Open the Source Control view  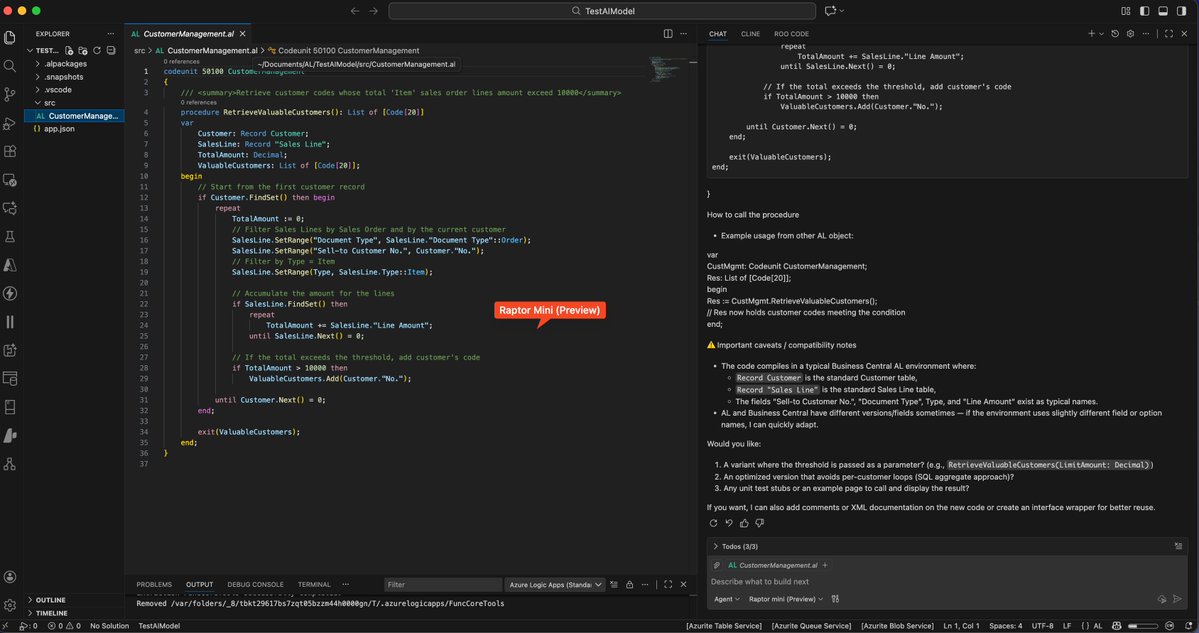click(x=10, y=92)
